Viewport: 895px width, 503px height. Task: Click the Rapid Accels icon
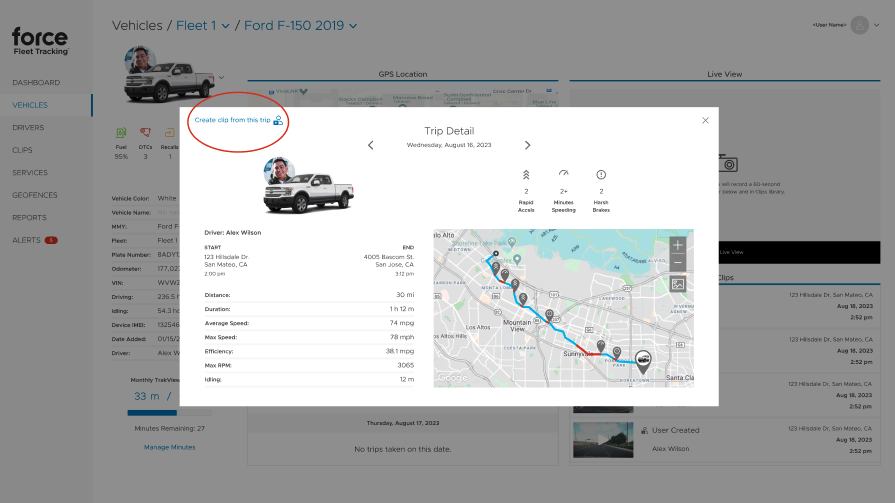(526, 175)
